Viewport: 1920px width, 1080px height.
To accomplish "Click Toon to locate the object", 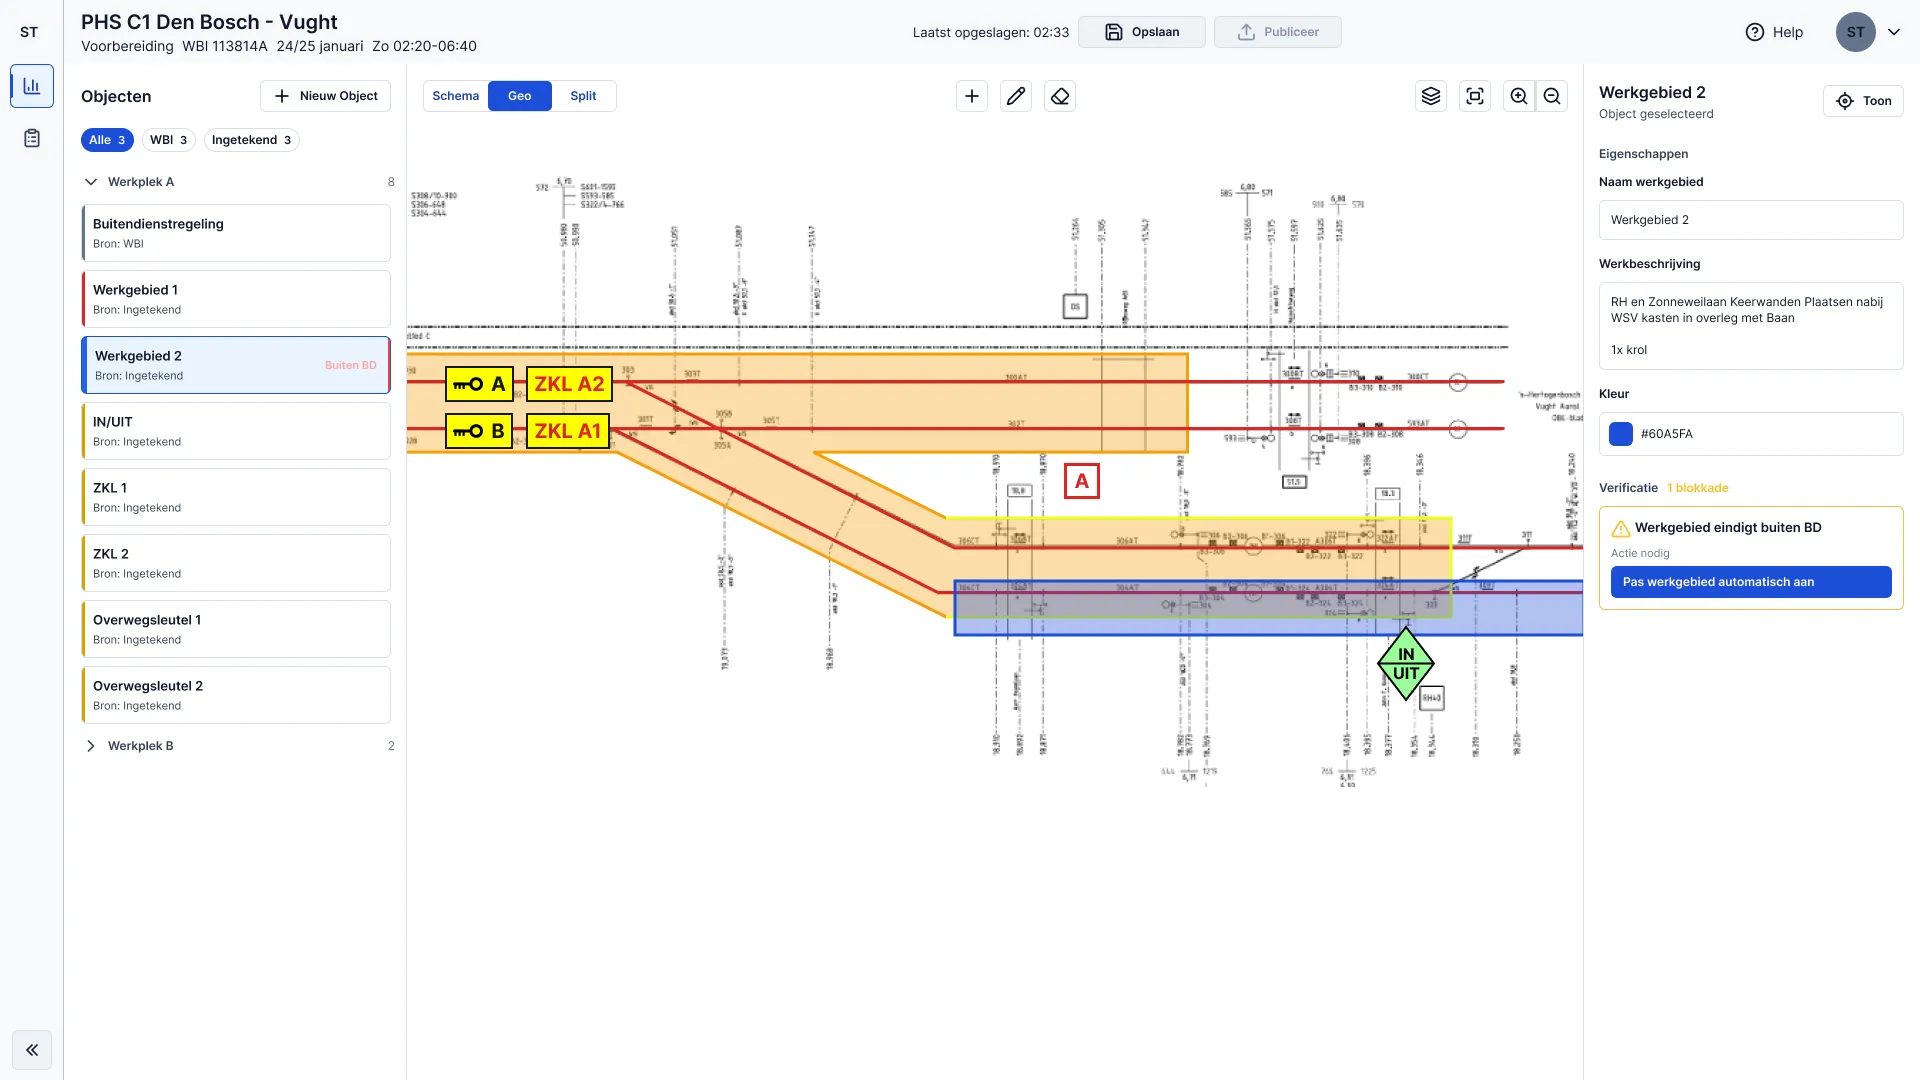I will pyautogui.click(x=1864, y=101).
